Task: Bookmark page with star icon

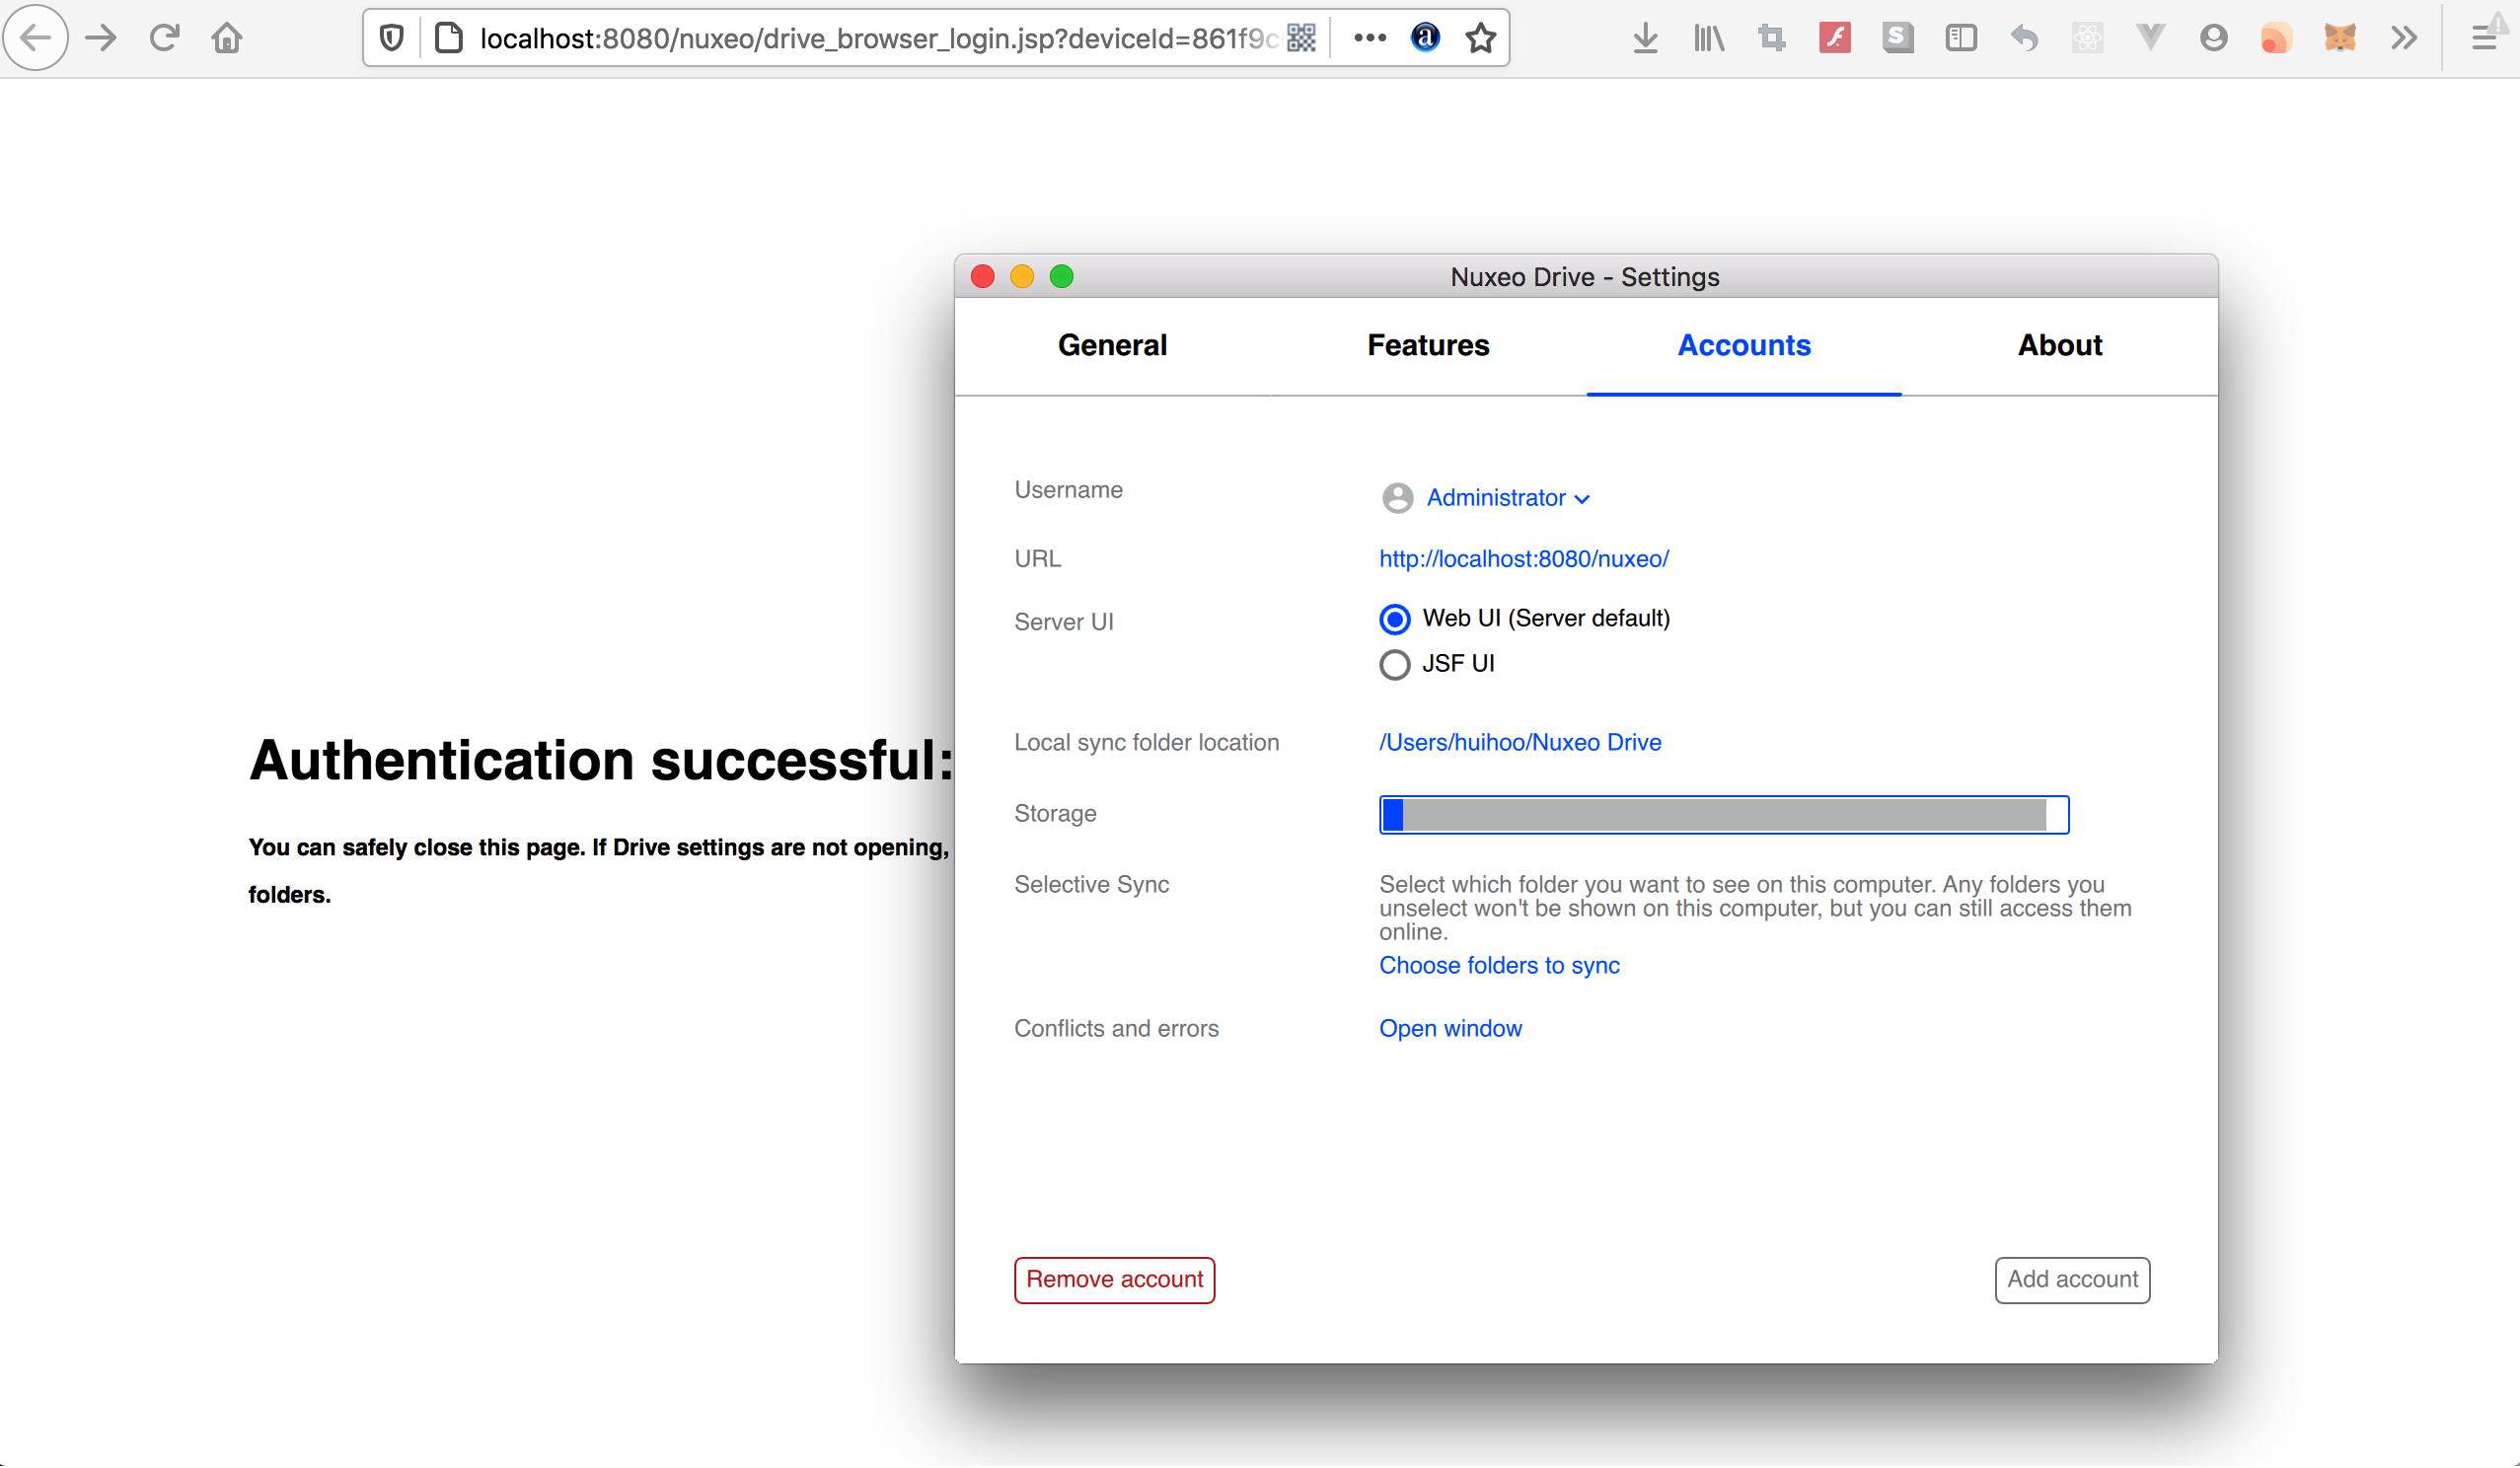Action: tap(1480, 38)
